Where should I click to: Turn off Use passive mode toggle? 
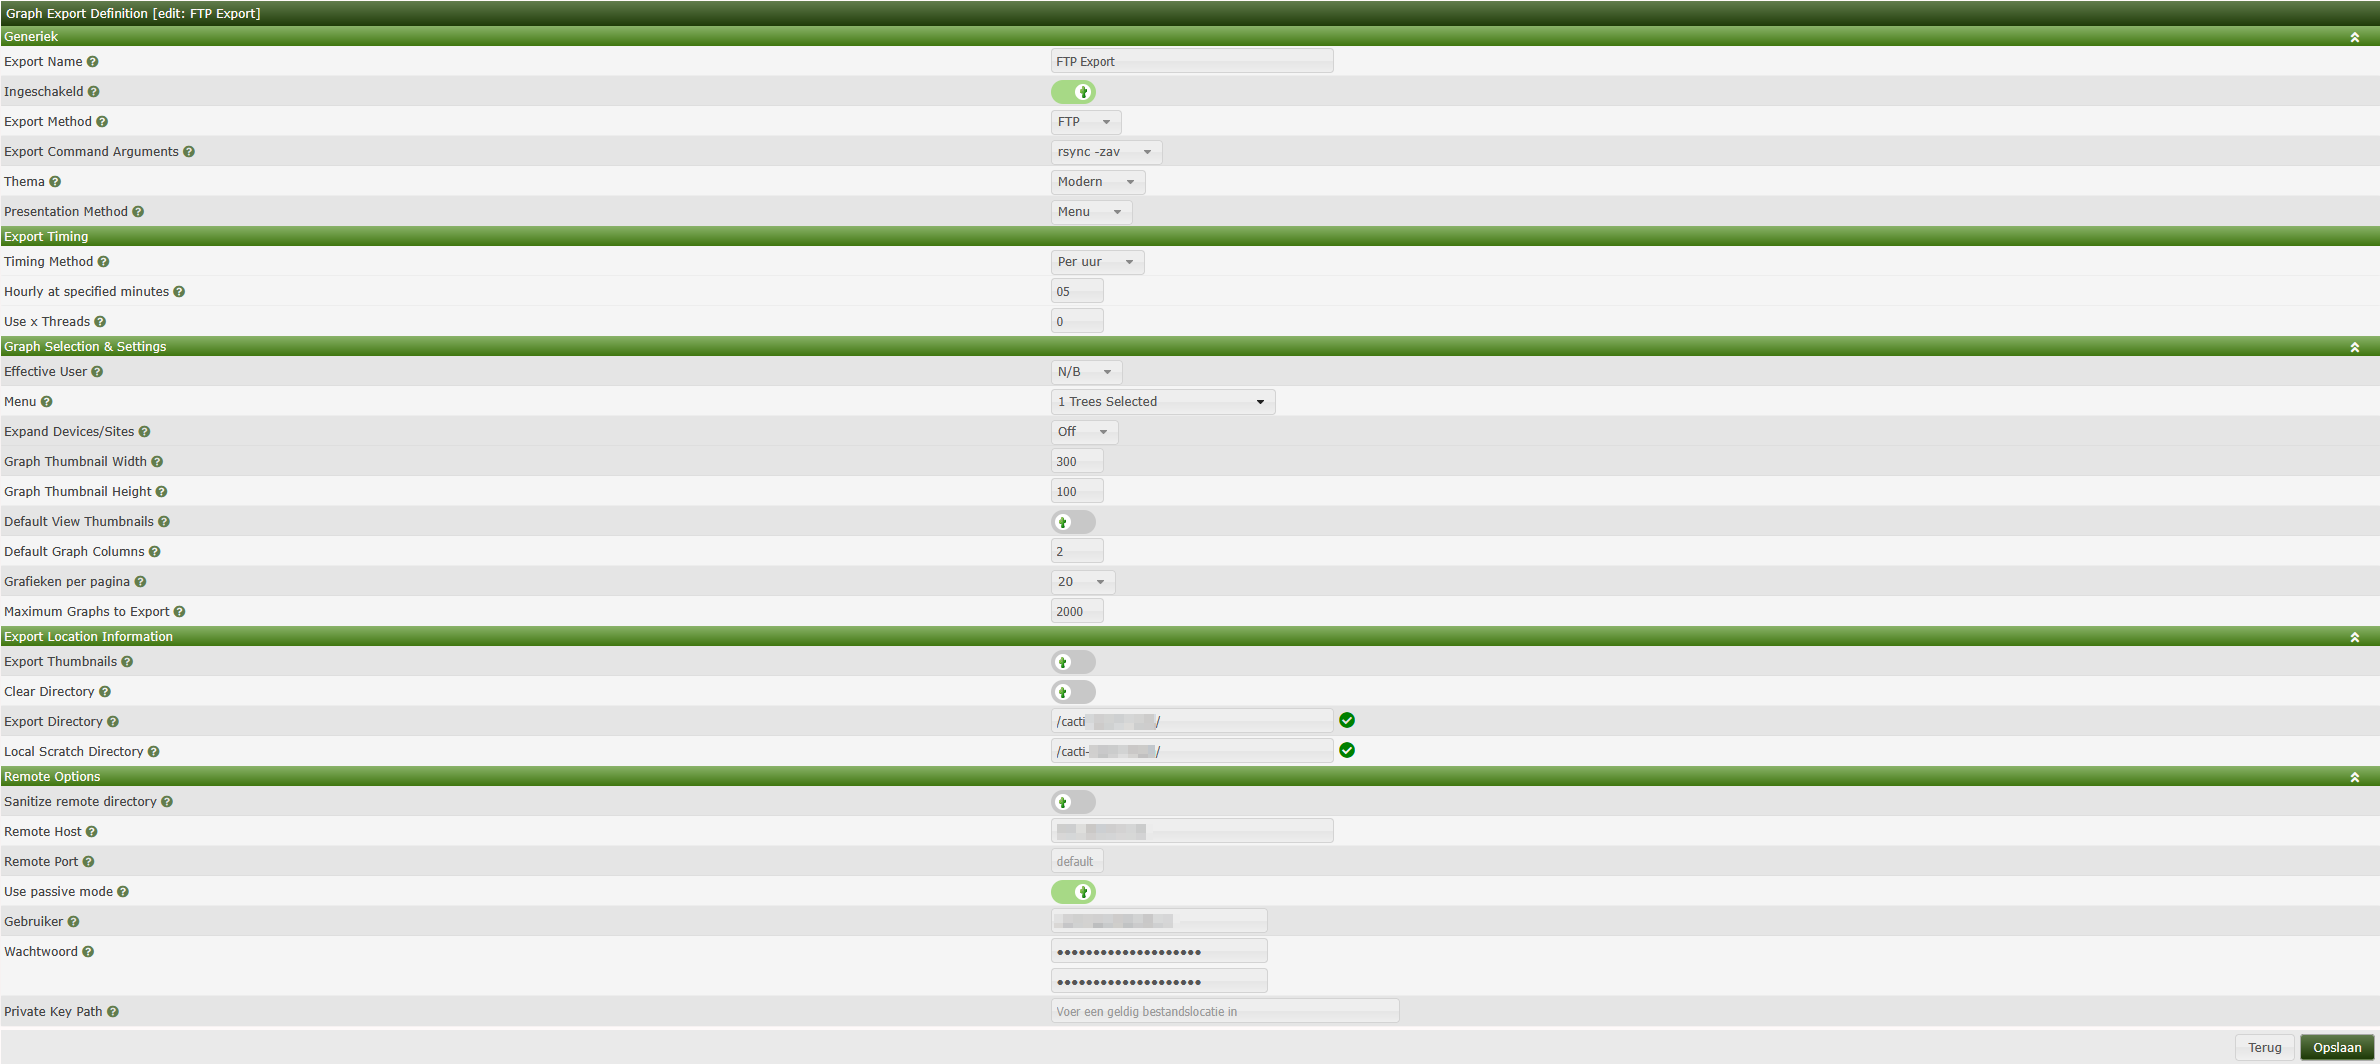tap(1073, 892)
